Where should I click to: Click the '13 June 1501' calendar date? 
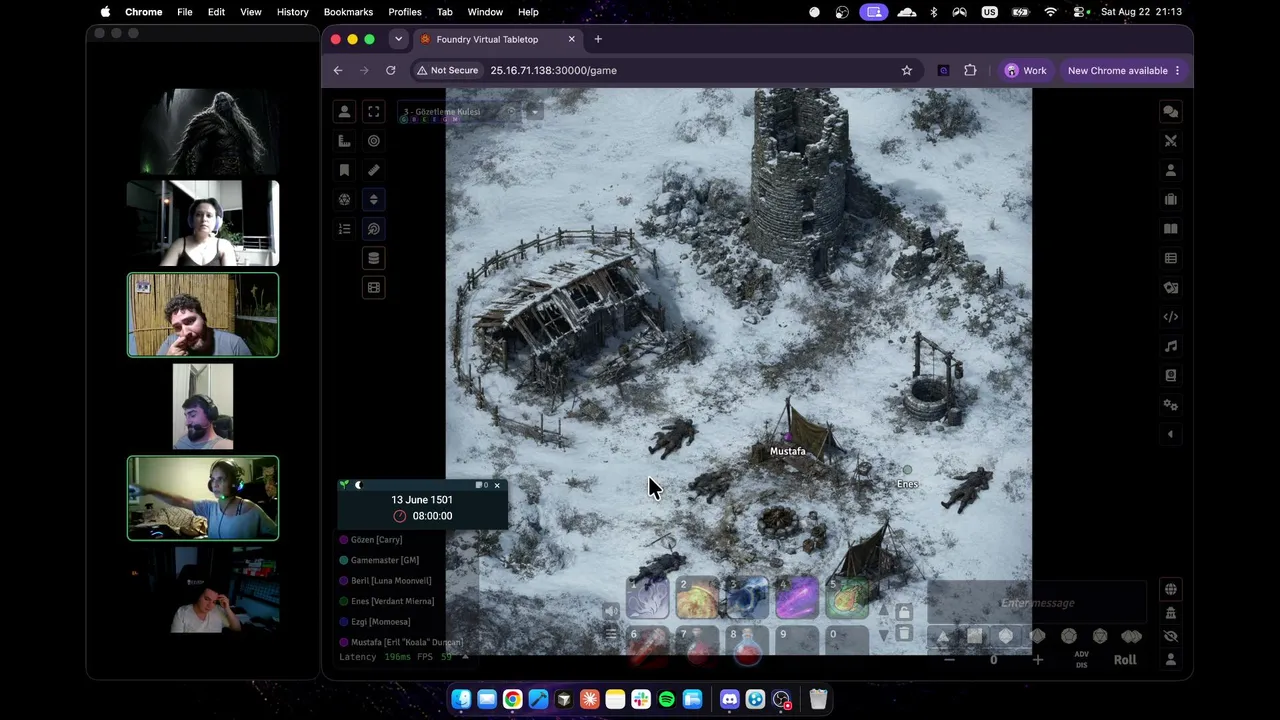click(x=422, y=499)
